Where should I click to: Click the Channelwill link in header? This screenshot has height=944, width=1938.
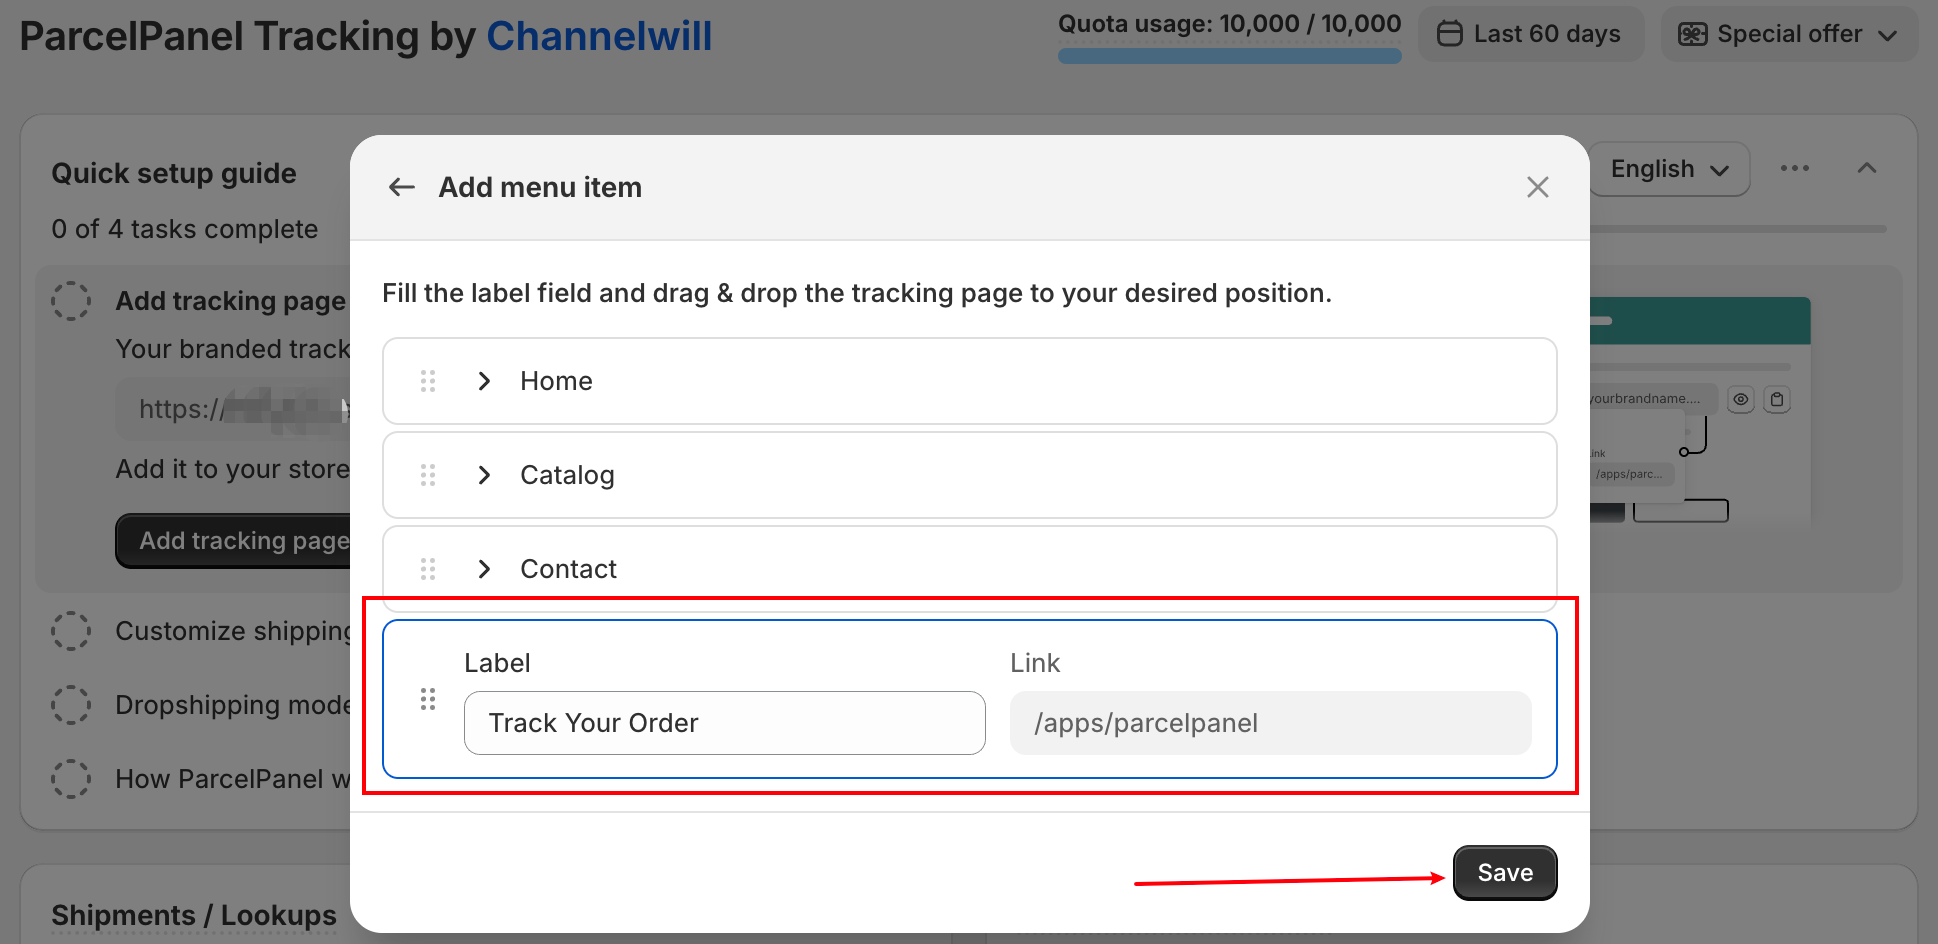click(x=599, y=37)
